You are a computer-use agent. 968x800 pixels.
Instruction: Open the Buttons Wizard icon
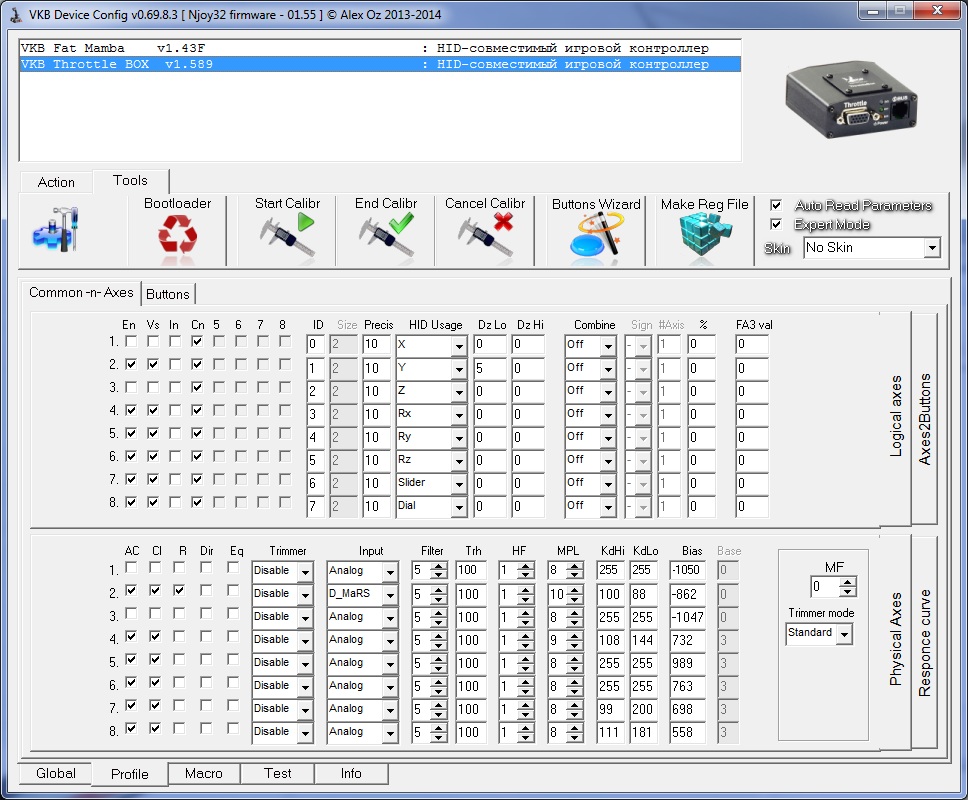596,237
